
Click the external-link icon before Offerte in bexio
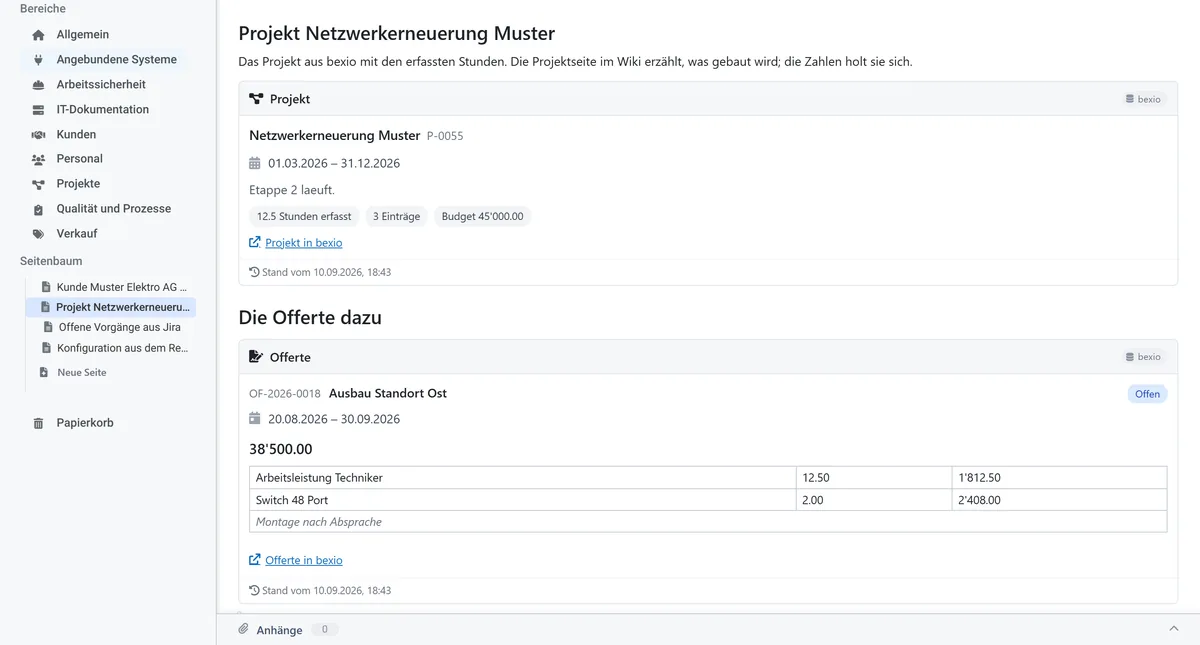click(x=254, y=560)
